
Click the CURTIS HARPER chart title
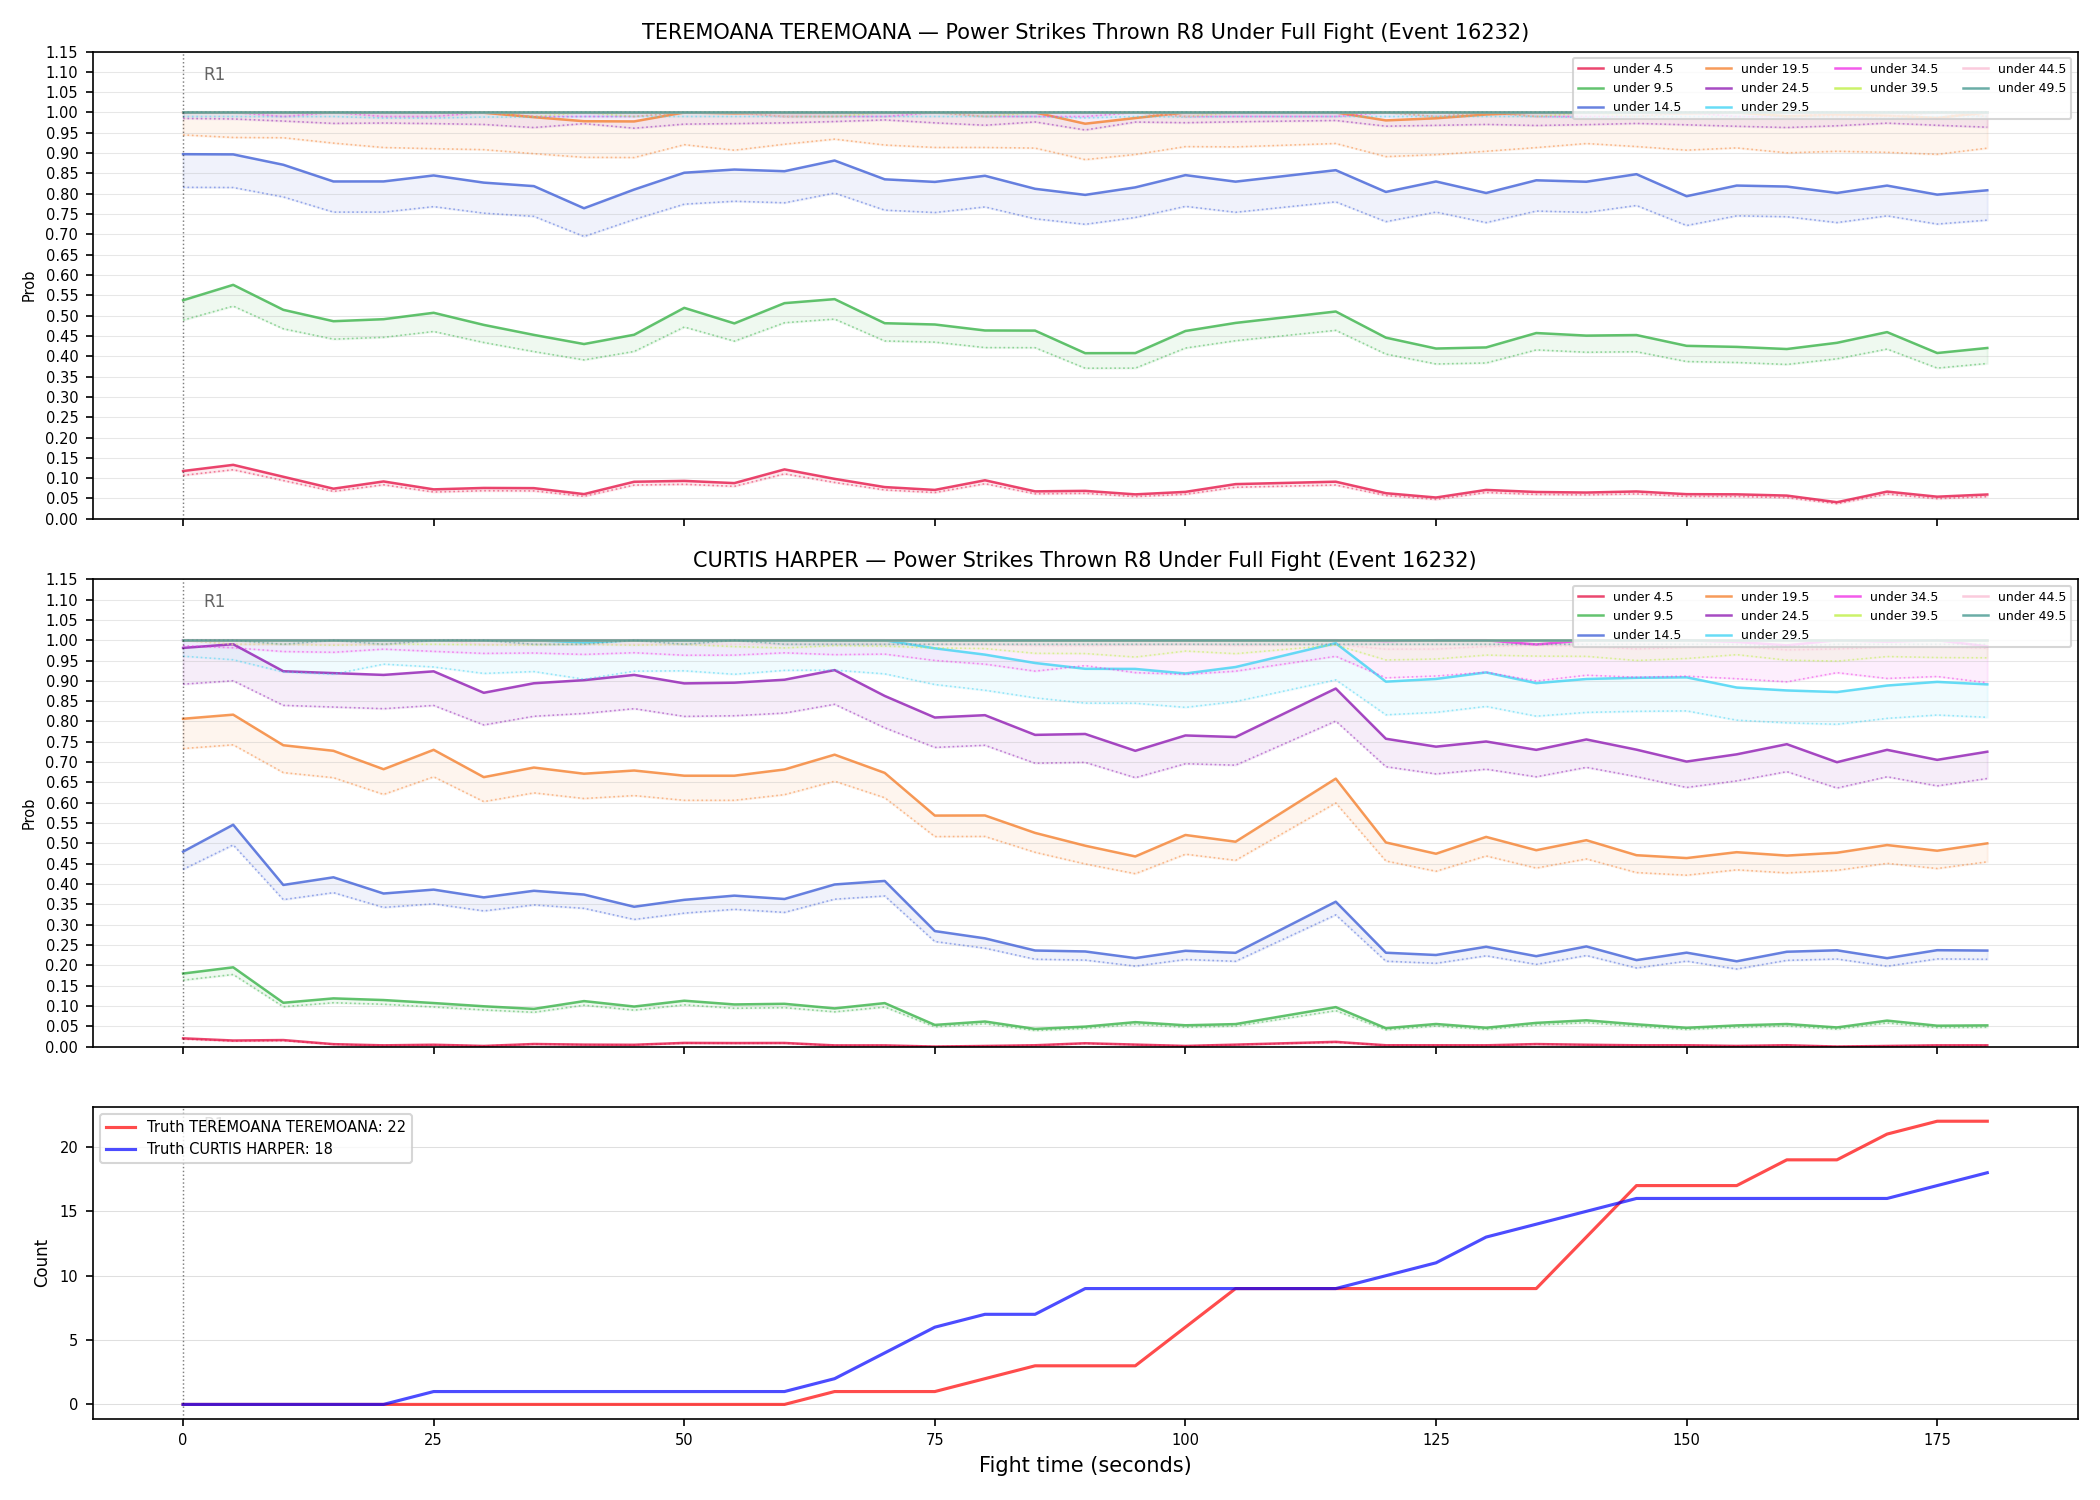[1085, 560]
